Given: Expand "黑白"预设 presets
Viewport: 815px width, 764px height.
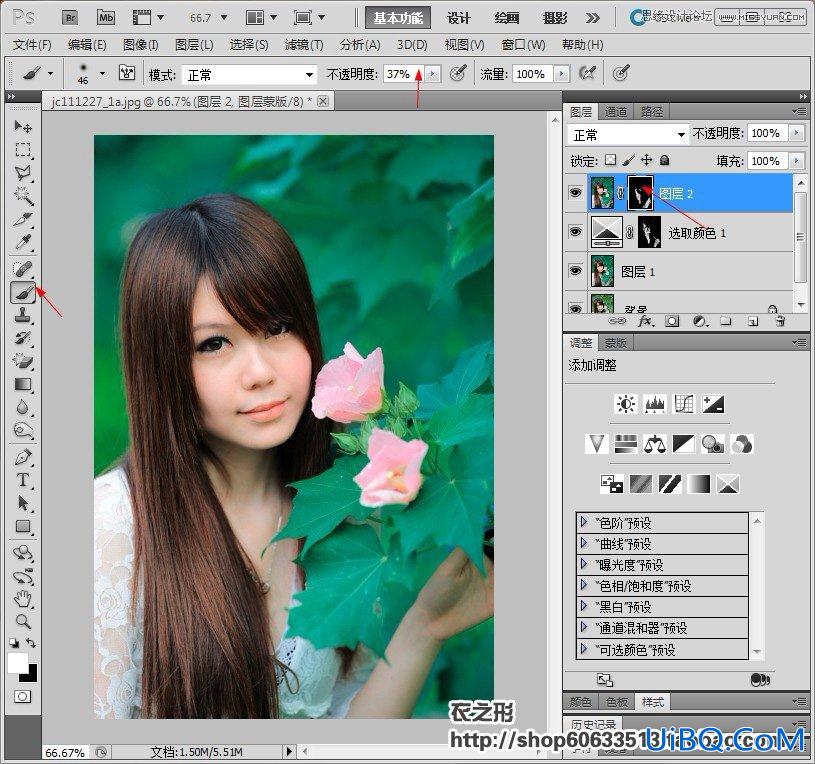Looking at the screenshot, I should (x=584, y=606).
